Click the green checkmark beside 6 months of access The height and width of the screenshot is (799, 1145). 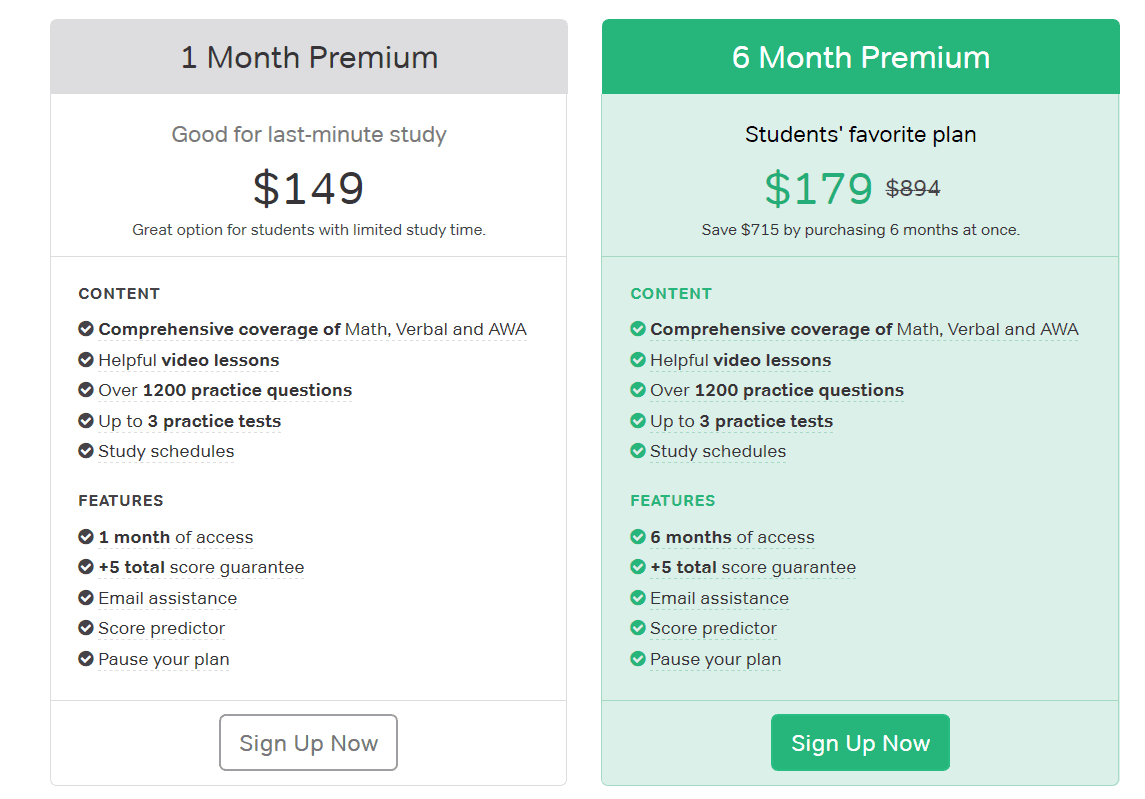pyautogui.click(x=638, y=537)
